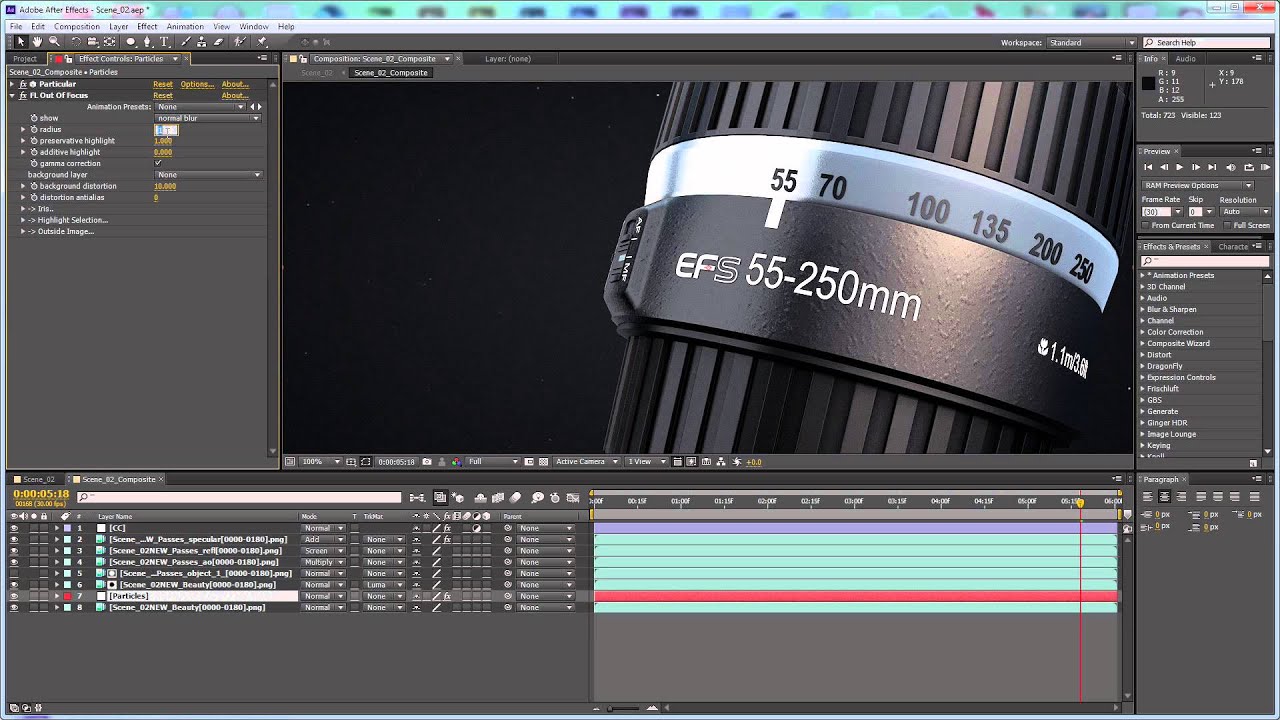Open the Animation menu

tap(185, 26)
